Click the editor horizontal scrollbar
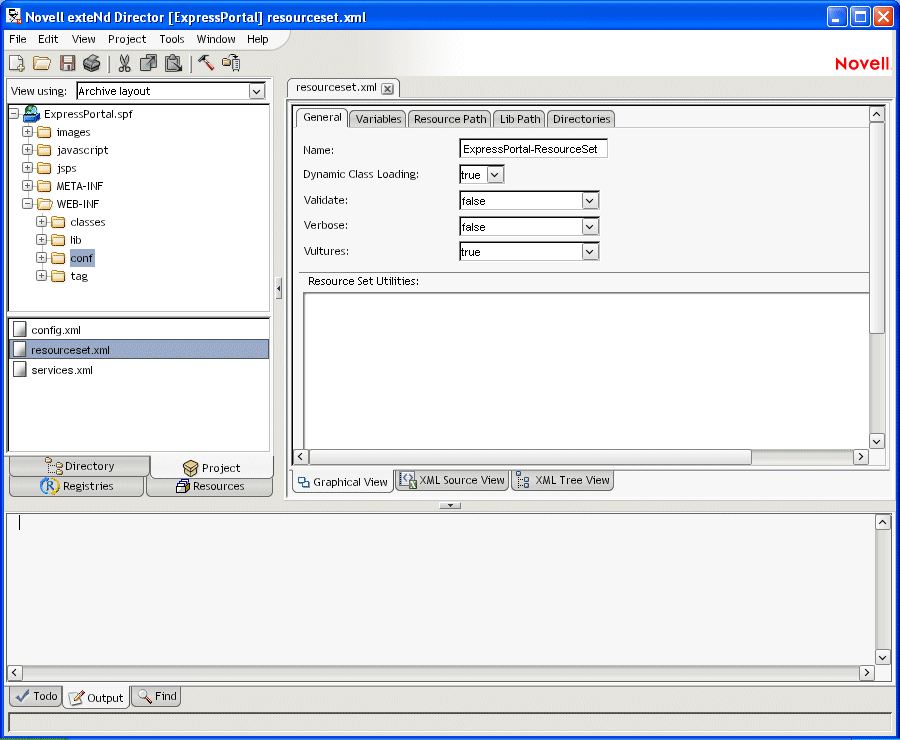Viewport: 900px width, 740px height. point(530,457)
